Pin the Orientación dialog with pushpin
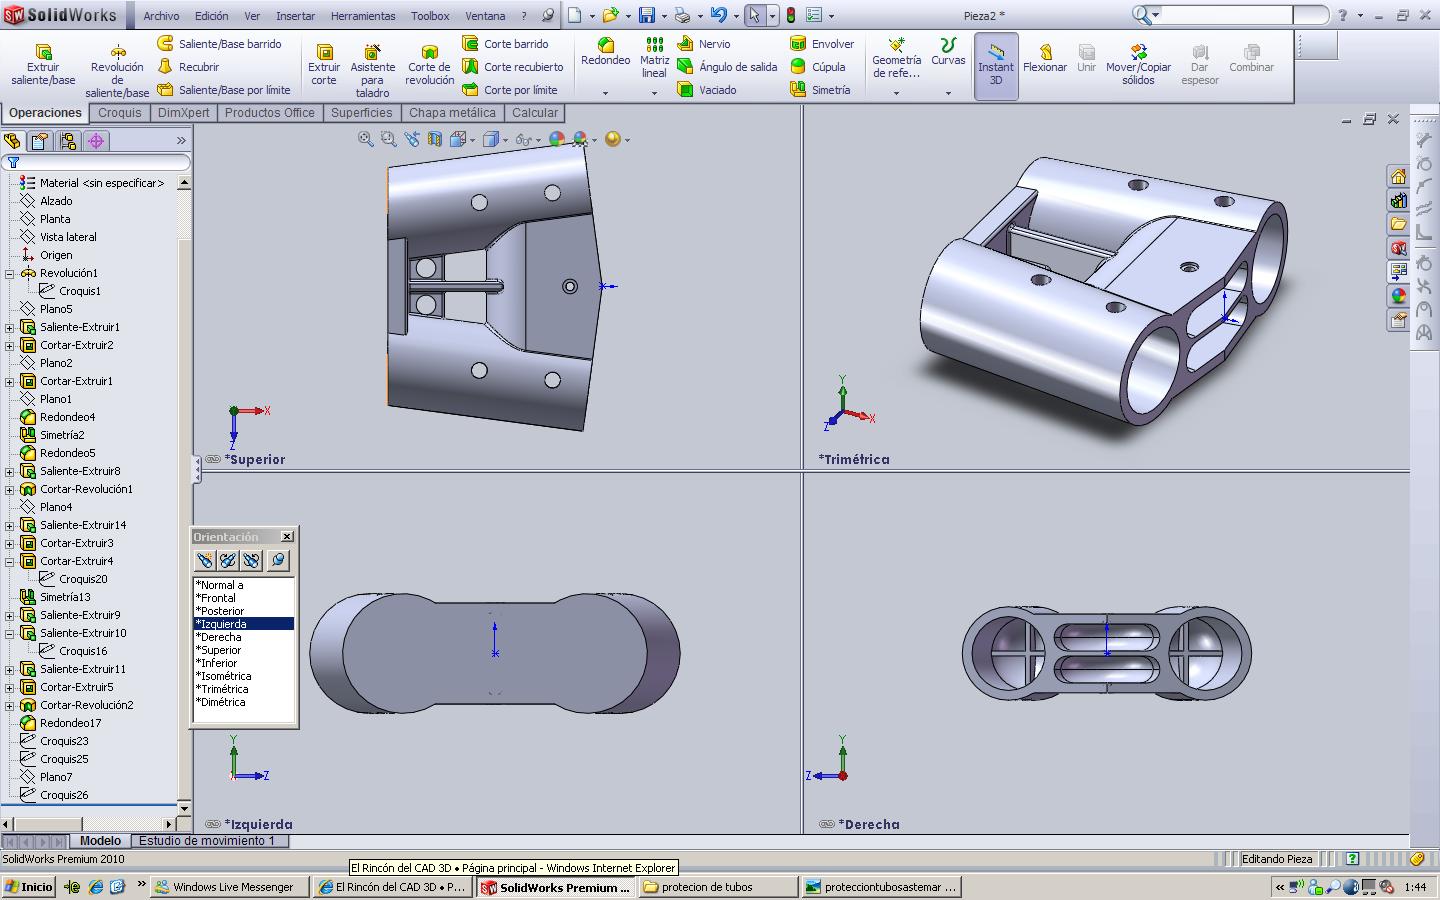The width and height of the screenshot is (1440, 900). tap(278, 560)
